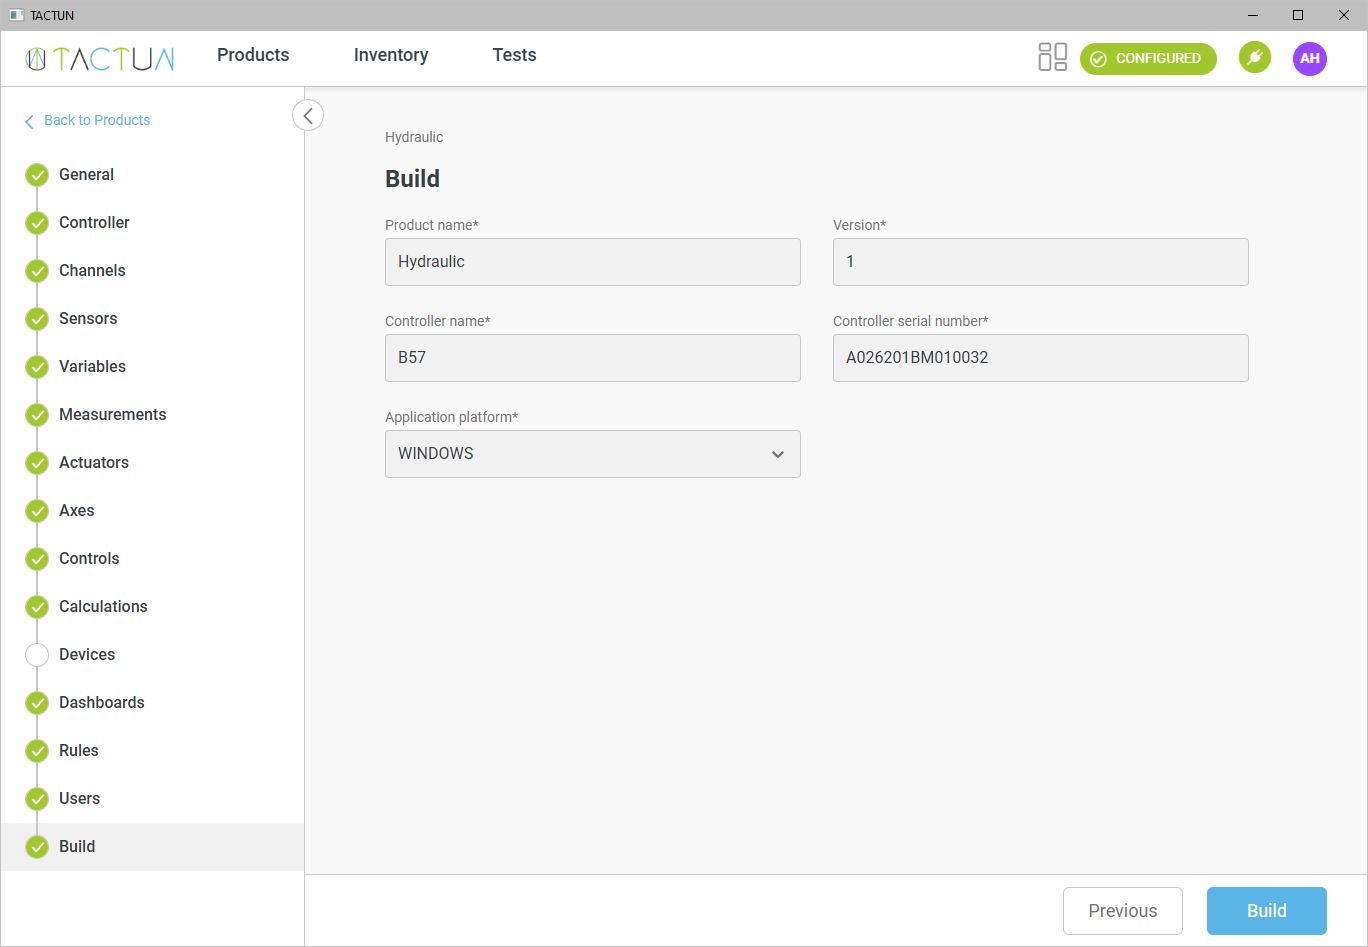Click the empty circle beside Devices
1368x947 pixels.
37,655
